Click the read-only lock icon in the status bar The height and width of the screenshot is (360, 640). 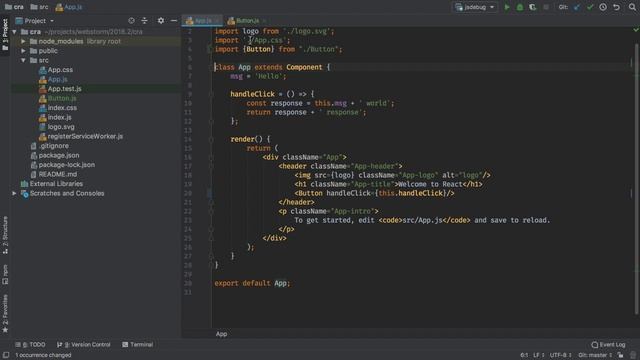coord(620,355)
